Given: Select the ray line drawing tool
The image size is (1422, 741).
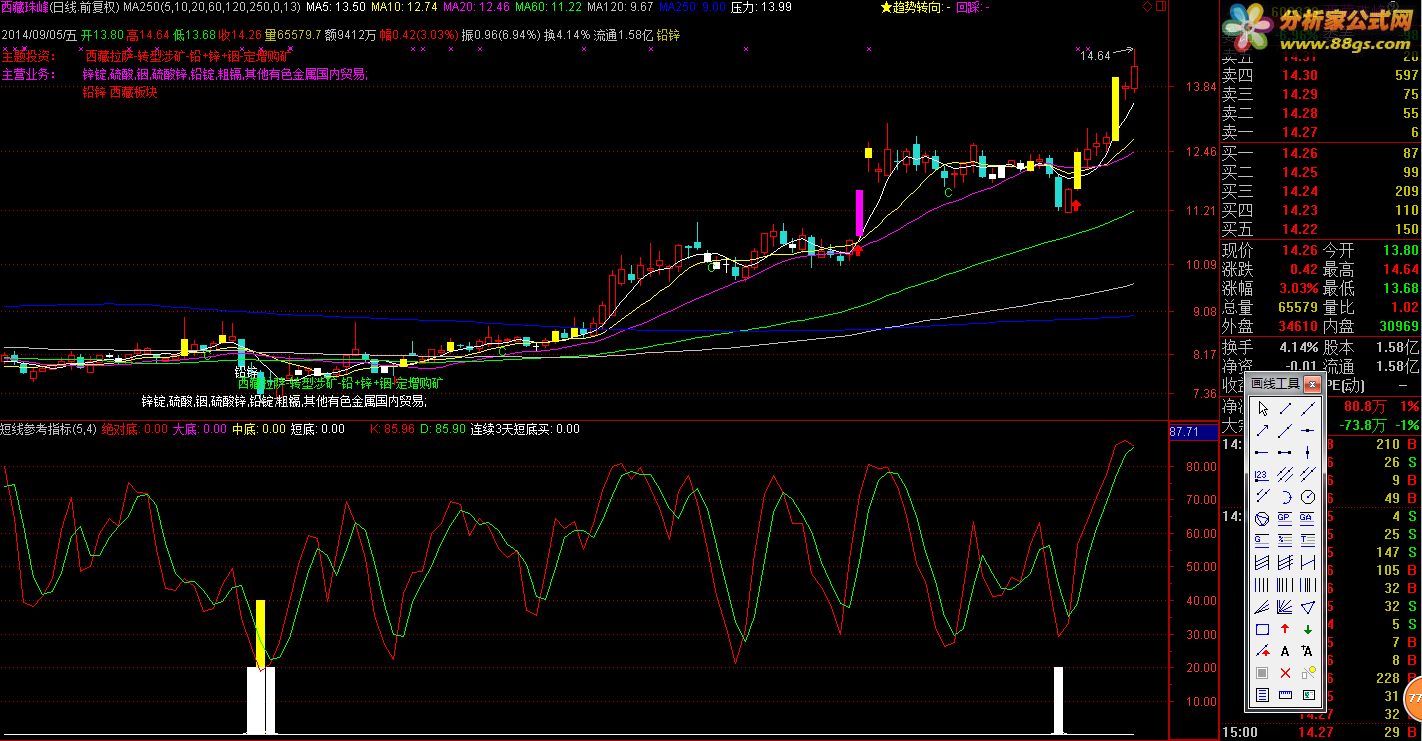Looking at the screenshot, I should [1285, 430].
